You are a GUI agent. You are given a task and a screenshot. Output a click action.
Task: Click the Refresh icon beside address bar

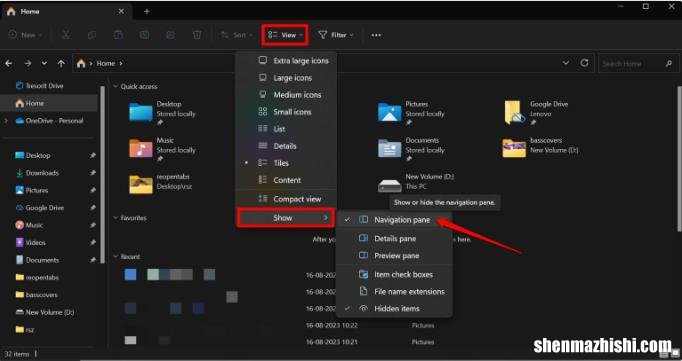pos(584,63)
